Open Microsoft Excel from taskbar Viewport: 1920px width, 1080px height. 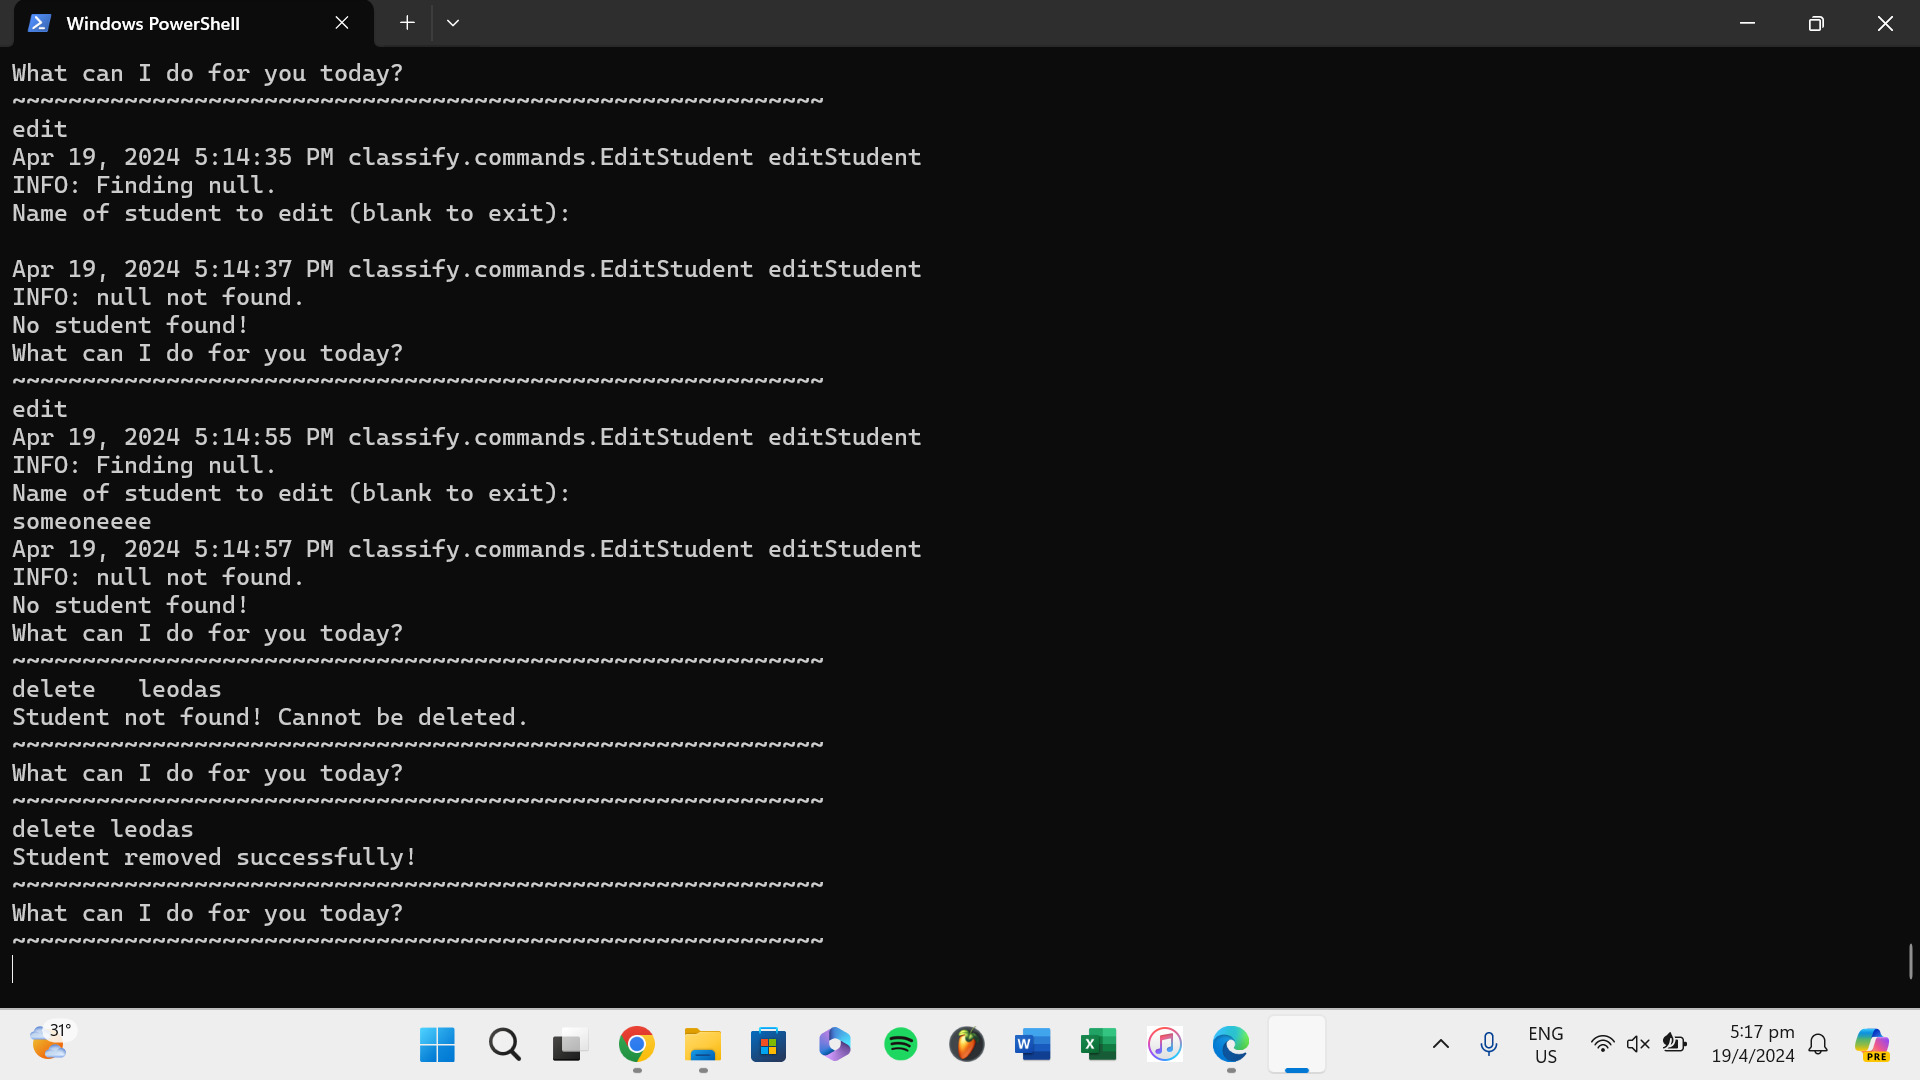tap(1098, 1045)
